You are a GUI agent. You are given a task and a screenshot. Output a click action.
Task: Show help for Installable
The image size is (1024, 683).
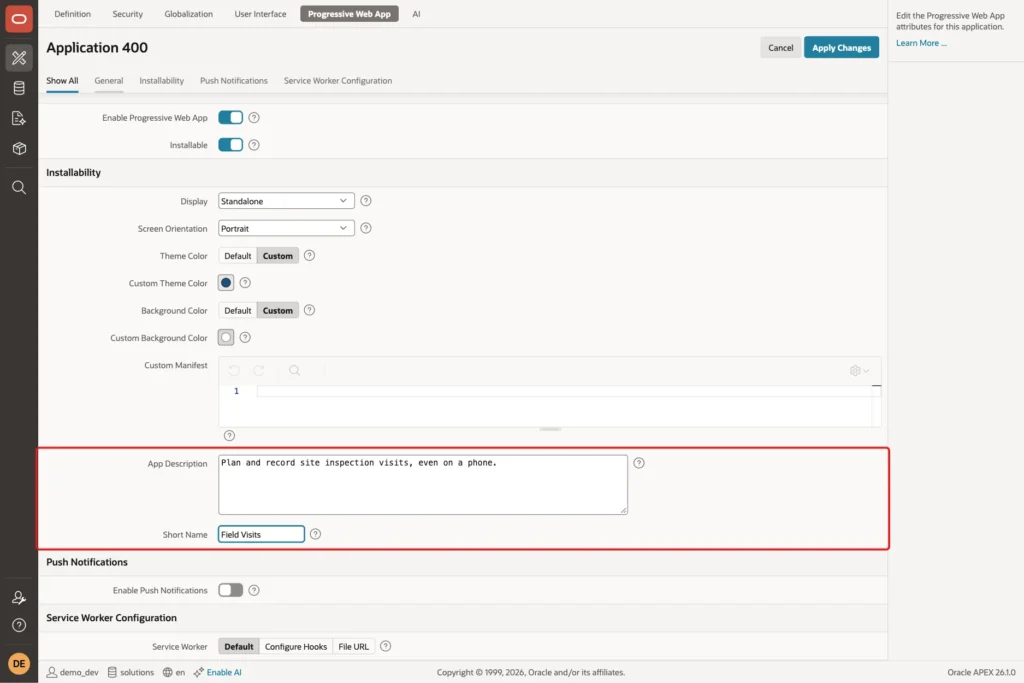point(254,145)
